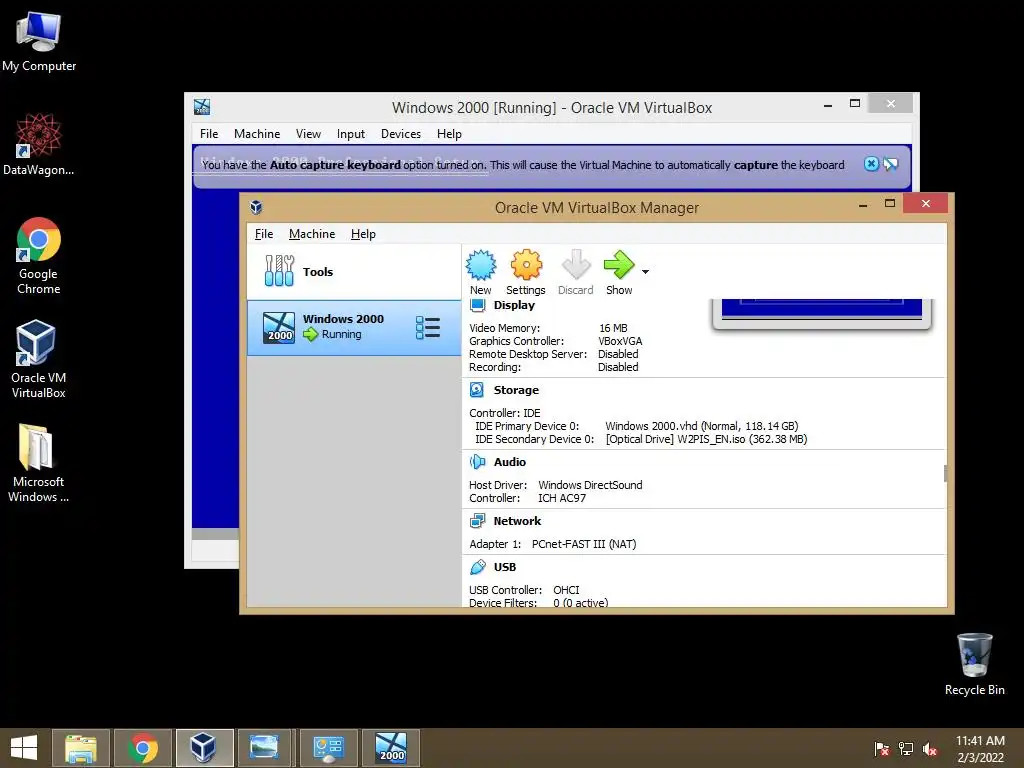Viewport: 1024px width, 768px height.
Task: Click the Windows DirectSound host driver value
Action: click(x=590, y=485)
